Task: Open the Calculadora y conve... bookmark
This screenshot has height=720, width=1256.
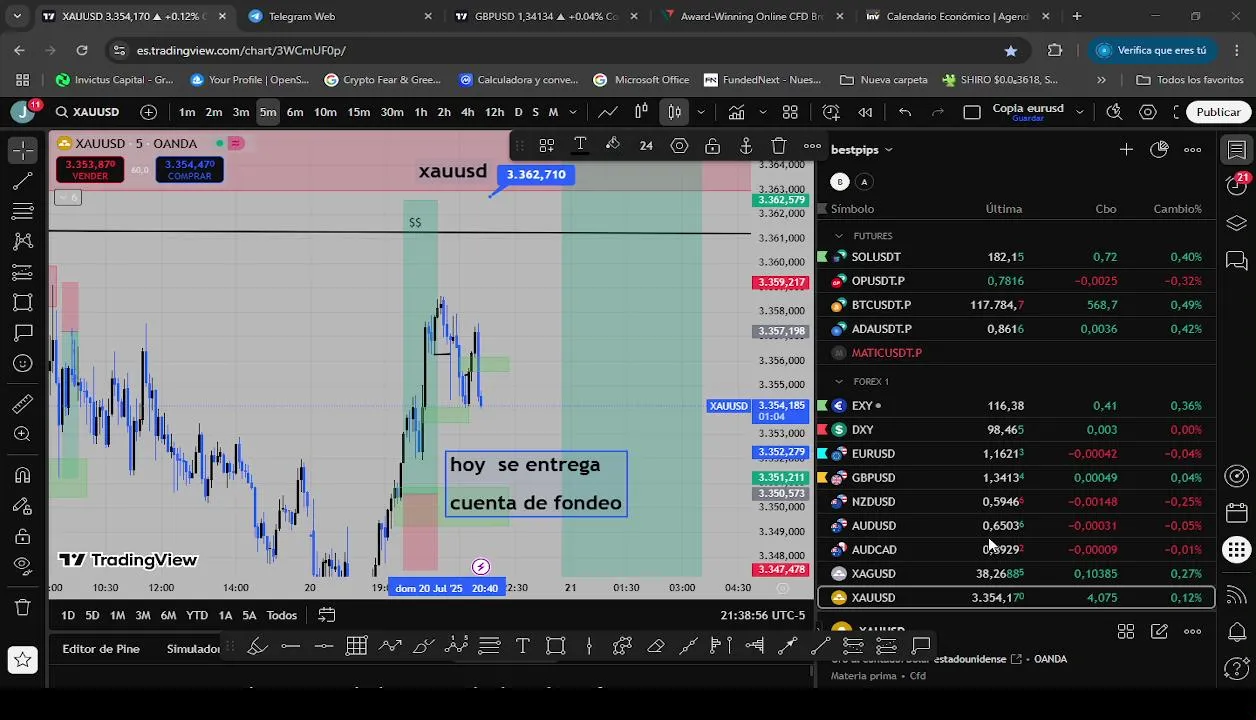Action: click(518, 80)
